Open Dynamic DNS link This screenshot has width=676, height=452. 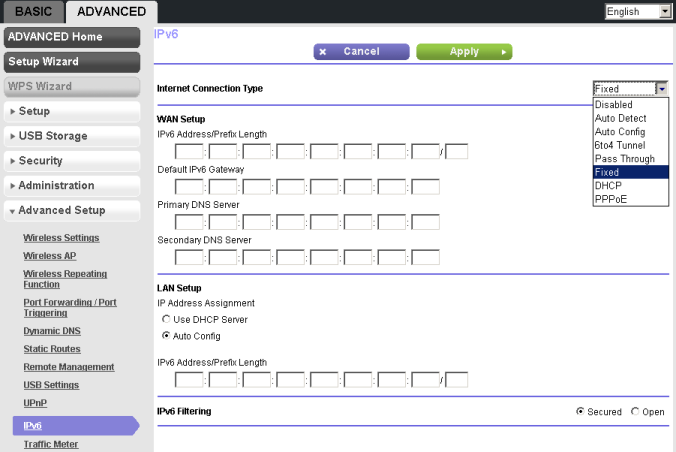tap(52, 331)
